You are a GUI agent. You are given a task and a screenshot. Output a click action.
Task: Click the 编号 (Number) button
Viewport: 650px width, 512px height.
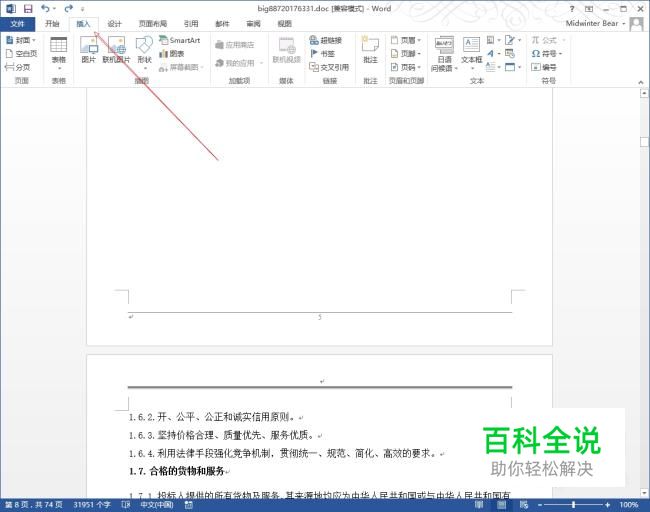[544, 67]
